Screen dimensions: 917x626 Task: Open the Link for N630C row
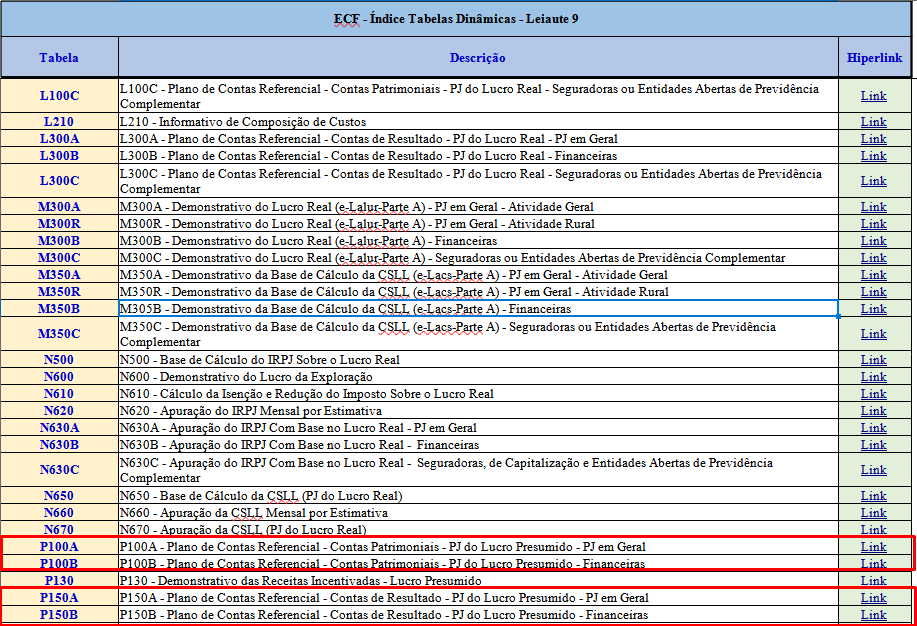pyautogui.click(x=873, y=470)
